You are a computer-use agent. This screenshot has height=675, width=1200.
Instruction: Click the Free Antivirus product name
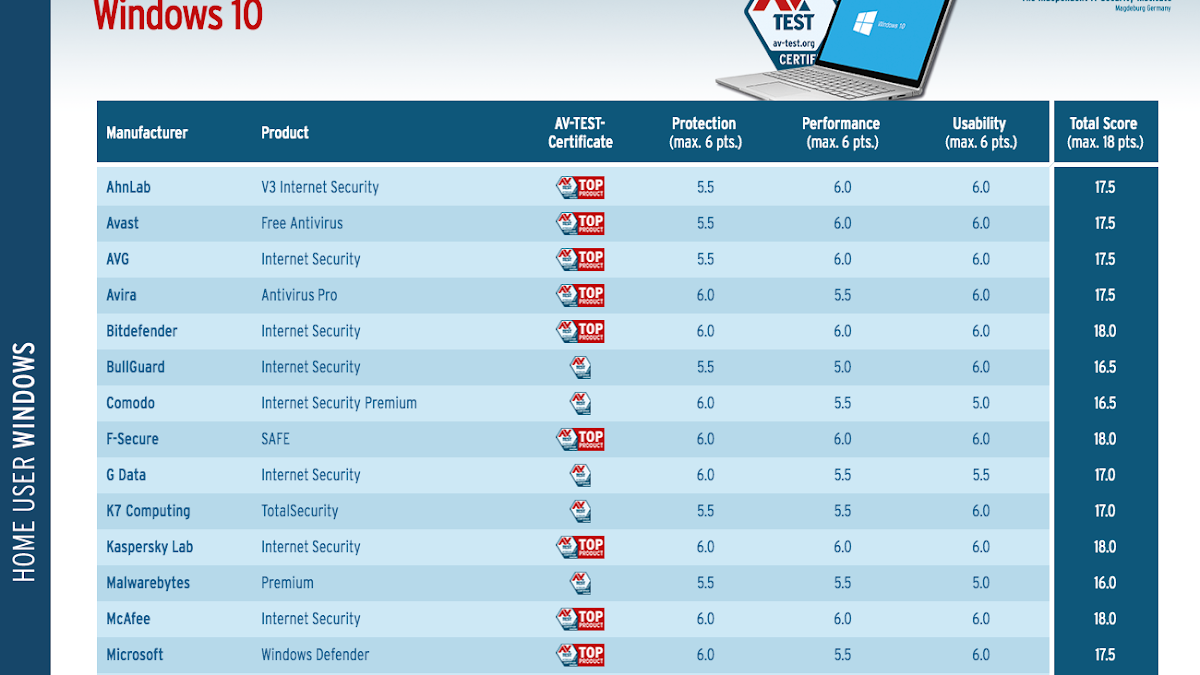pyautogui.click(x=302, y=223)
